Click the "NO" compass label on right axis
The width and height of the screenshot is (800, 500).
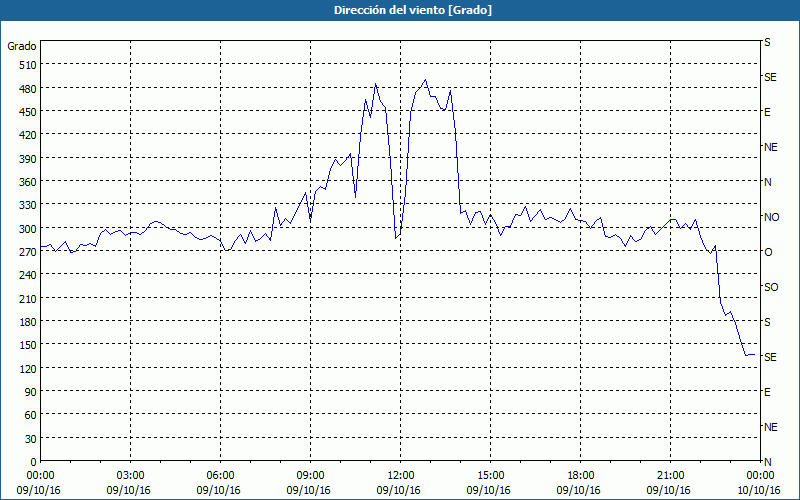click(x=771, y=217)
